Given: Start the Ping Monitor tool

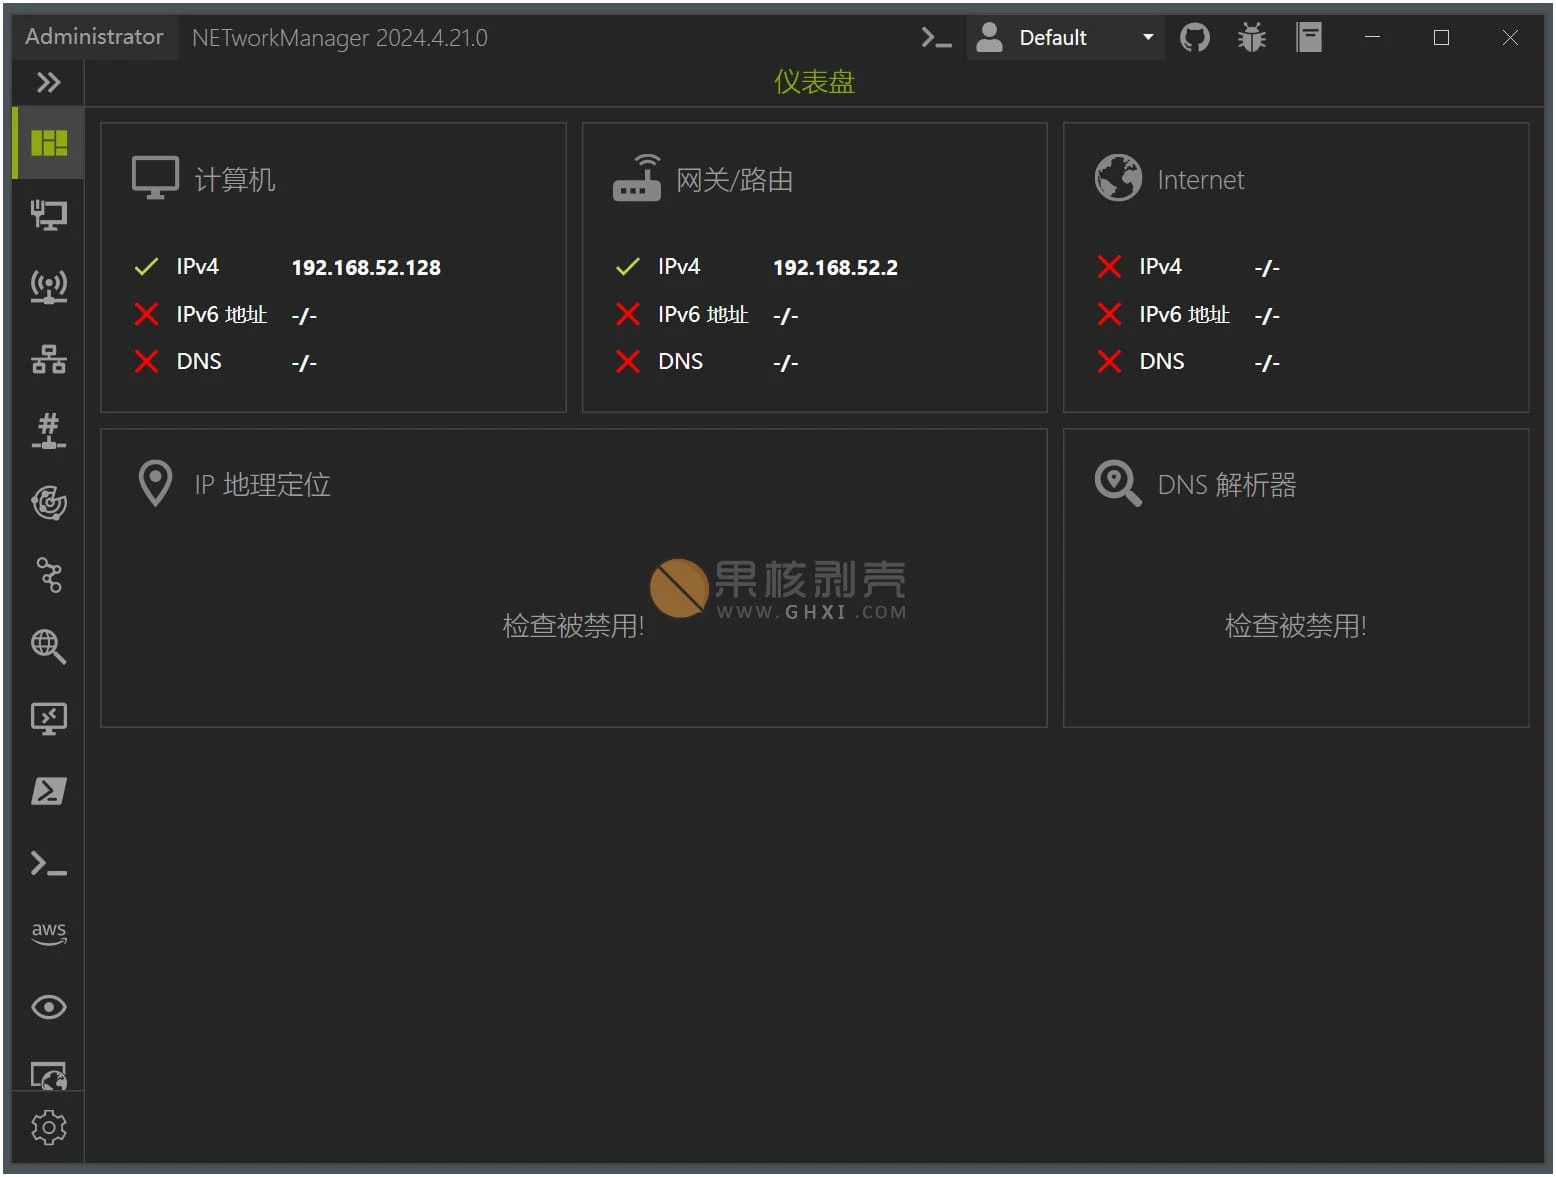Looking at the screenshot, I should pos(47,503).
